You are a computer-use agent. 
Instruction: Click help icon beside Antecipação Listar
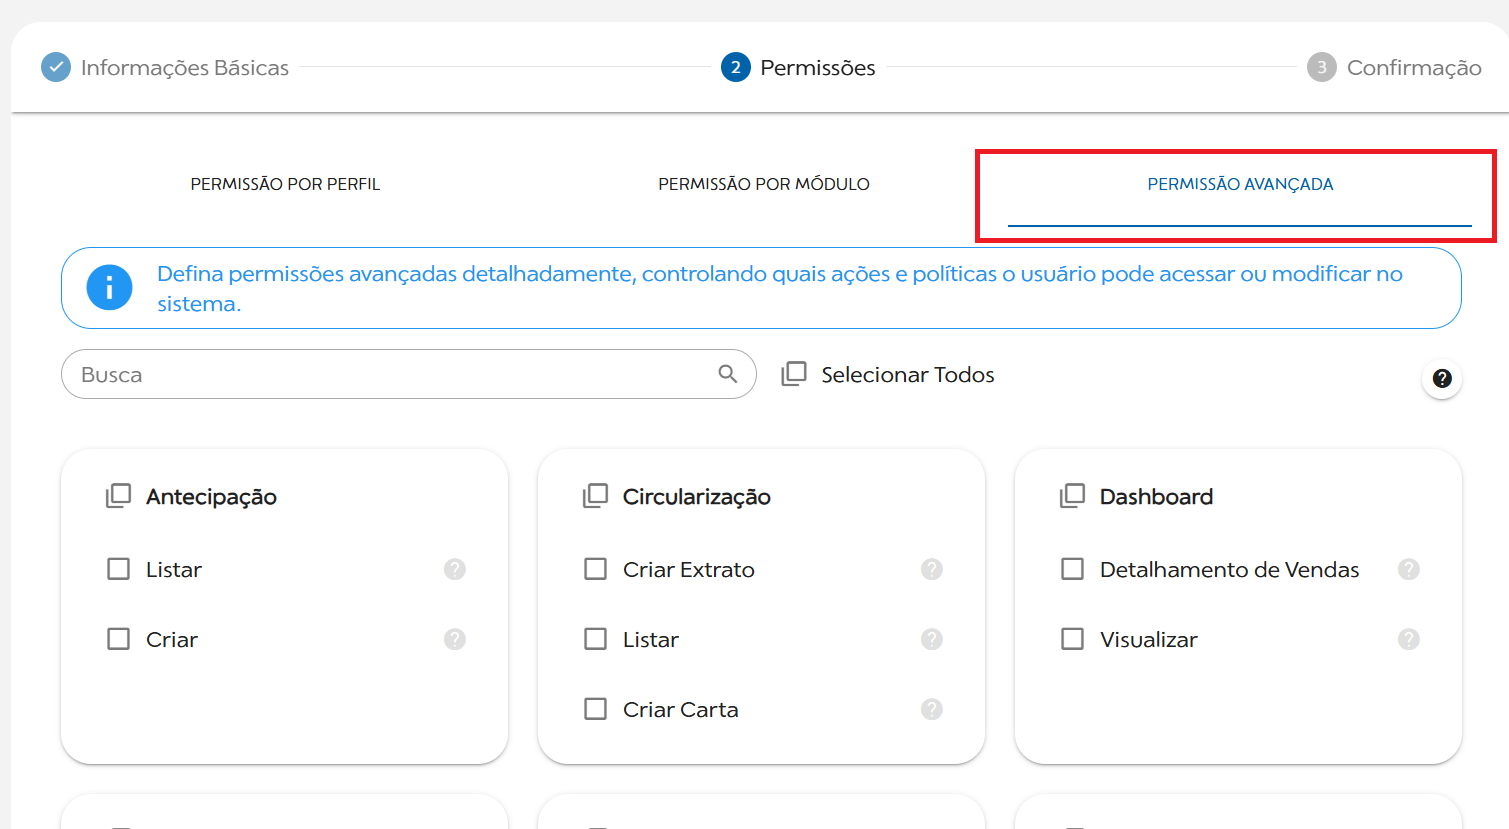454,569
